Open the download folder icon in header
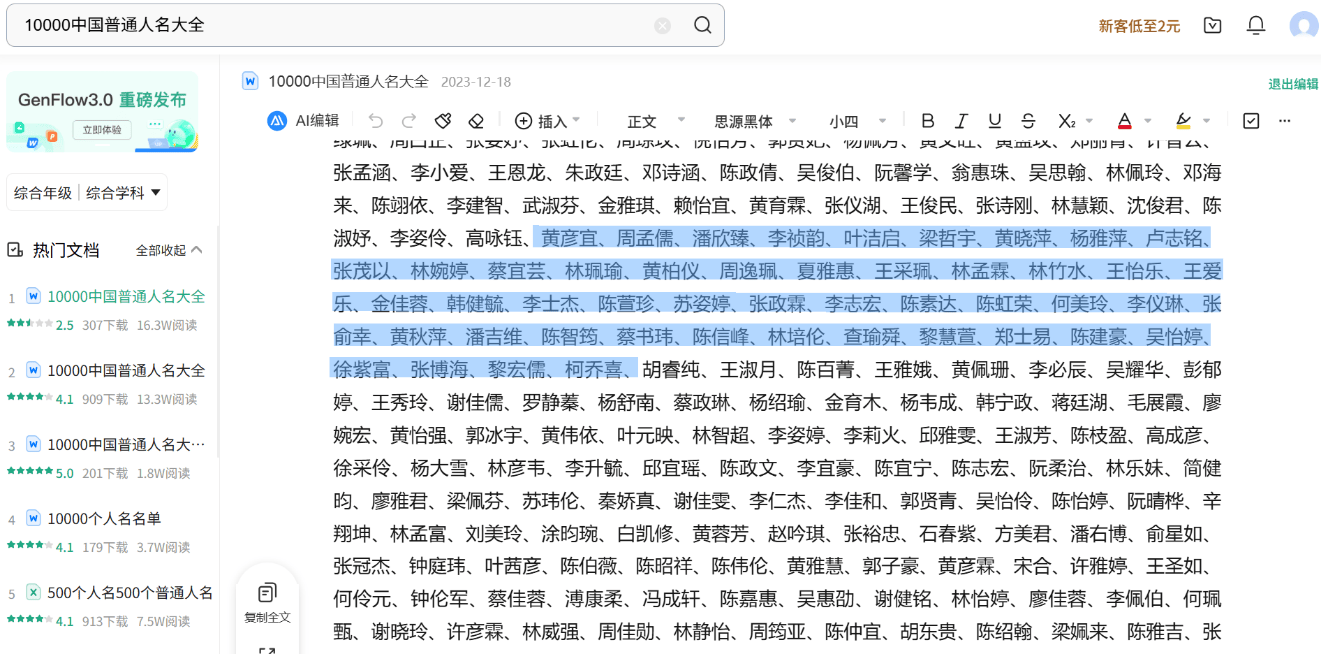This screenshot has width=1321, height=654. click(x=1213, y=26)
